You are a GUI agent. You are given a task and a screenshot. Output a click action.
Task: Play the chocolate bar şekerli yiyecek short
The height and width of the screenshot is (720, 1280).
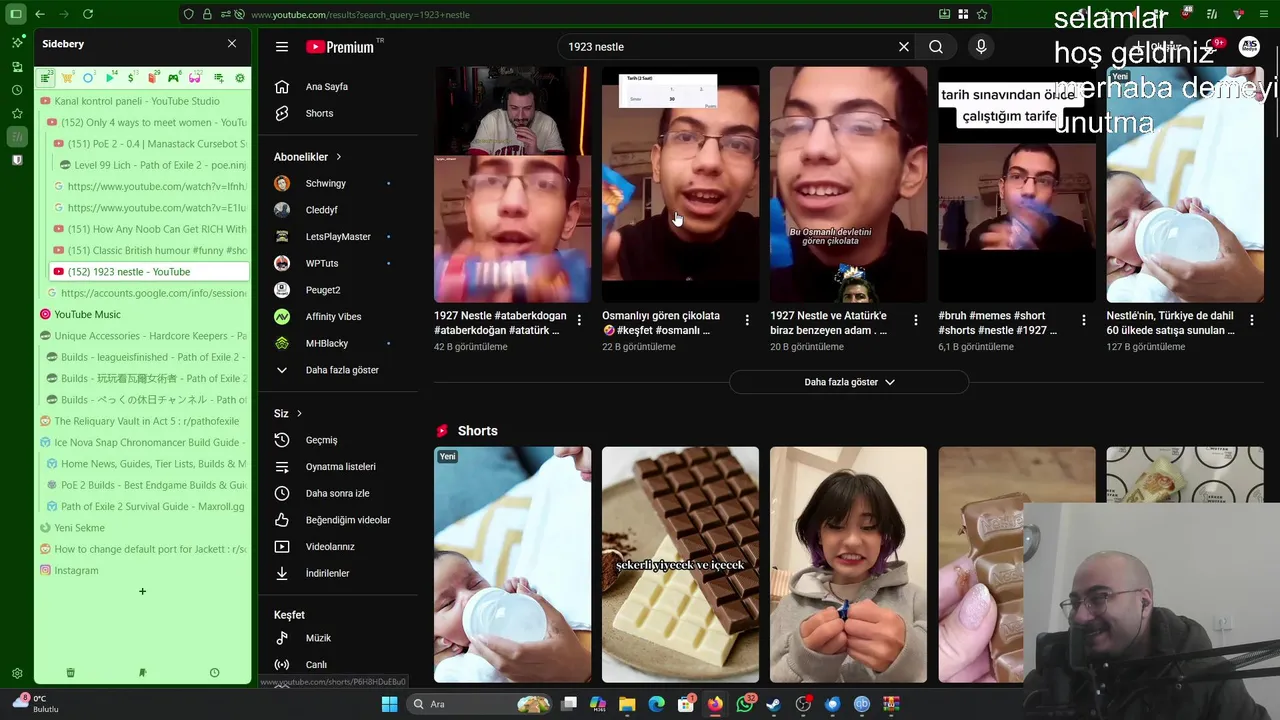click(680, 565)
